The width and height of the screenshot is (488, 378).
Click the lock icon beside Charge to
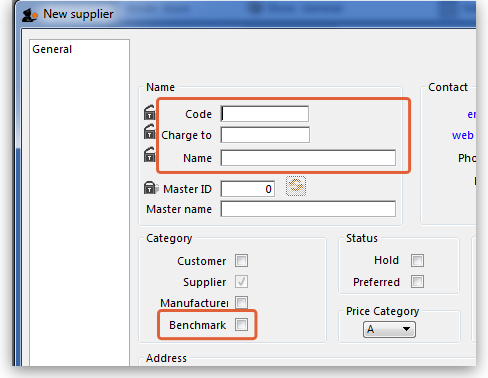tap(150, 132)
